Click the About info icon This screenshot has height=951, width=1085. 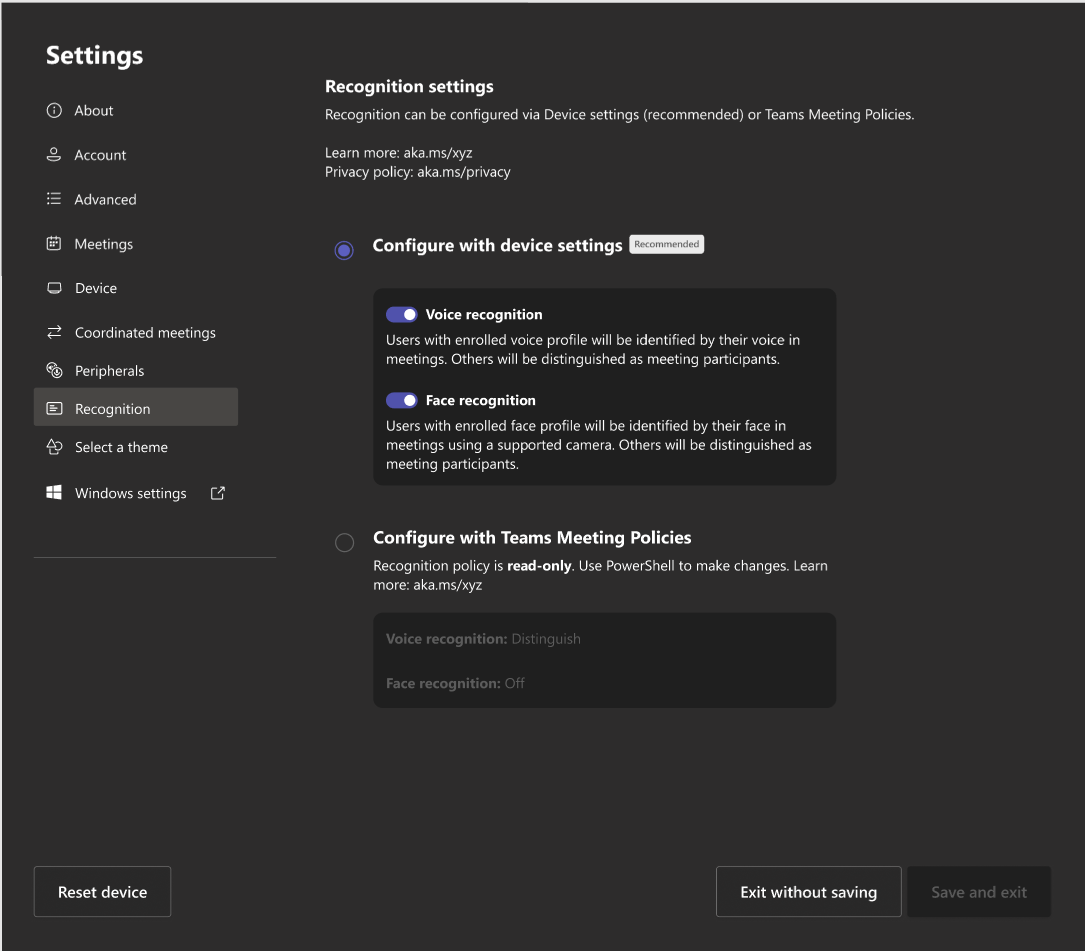[x=54, y=111]
